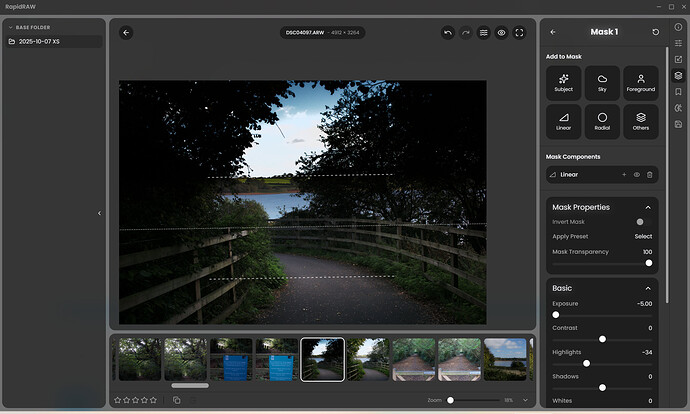The image size is (690, 414).
Task: Click the copy settings icon beside the stars
Action: pyautogui.click(x=176, y=400)
